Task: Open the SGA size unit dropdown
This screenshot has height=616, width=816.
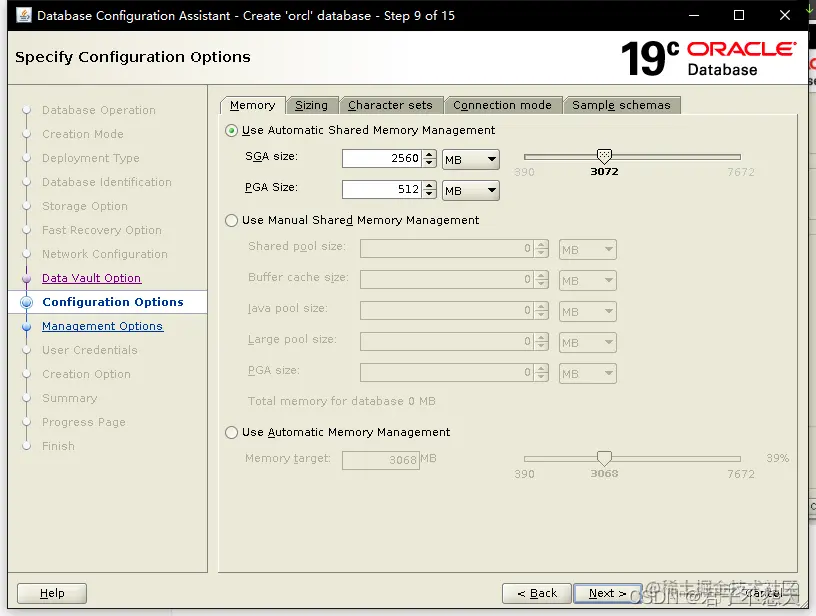Action: click(470, 160)
